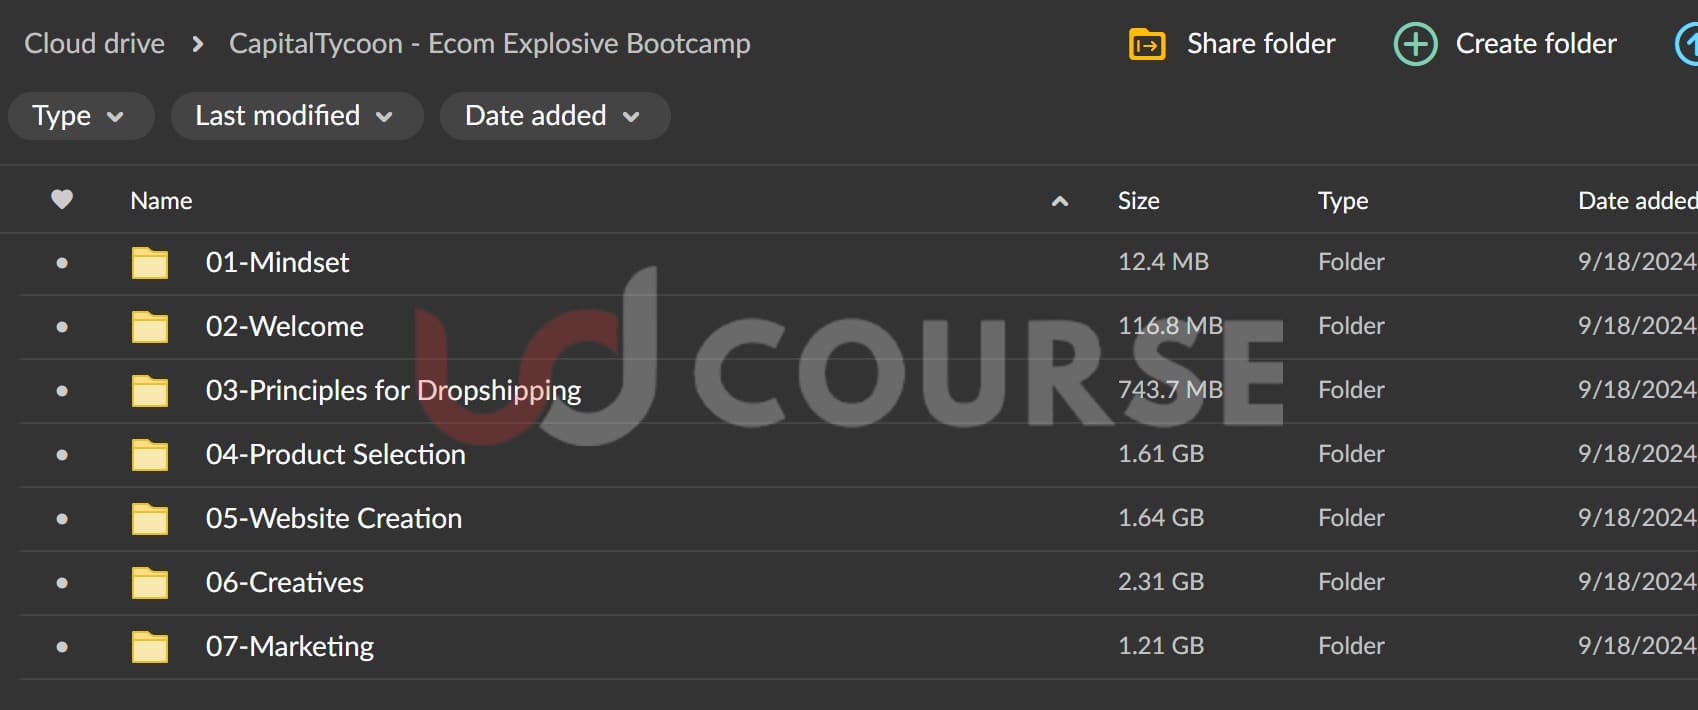Click the Share folder text button
The width and height of the screenshot is (1698, 710).
tap(1260, 44)
